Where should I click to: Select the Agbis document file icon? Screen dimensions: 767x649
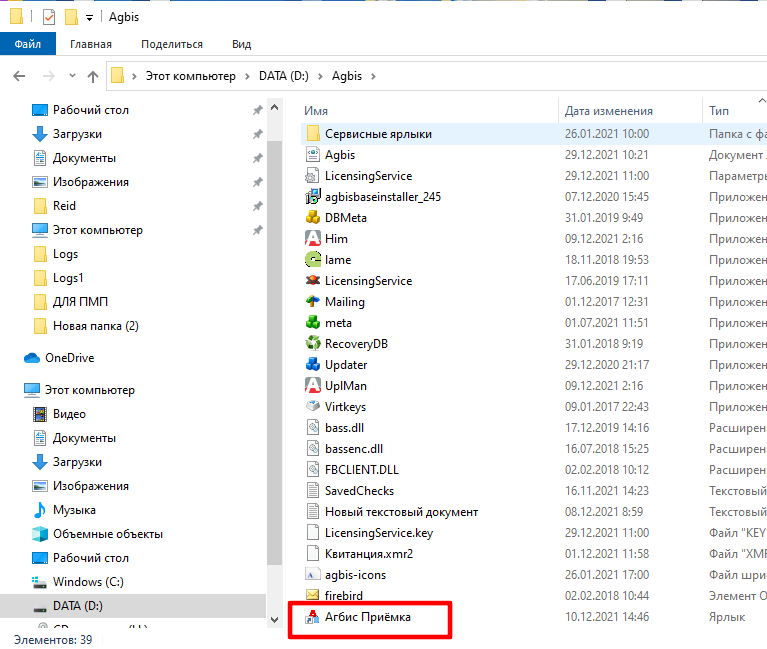tap(313, 155)
